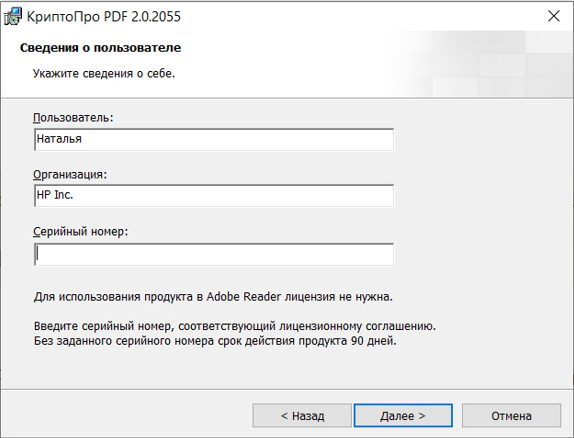Image resolution: width=574 pixels, height=438 pixels.
Task: Click the КриптоПро PDF title bar text
Action: 104,17
